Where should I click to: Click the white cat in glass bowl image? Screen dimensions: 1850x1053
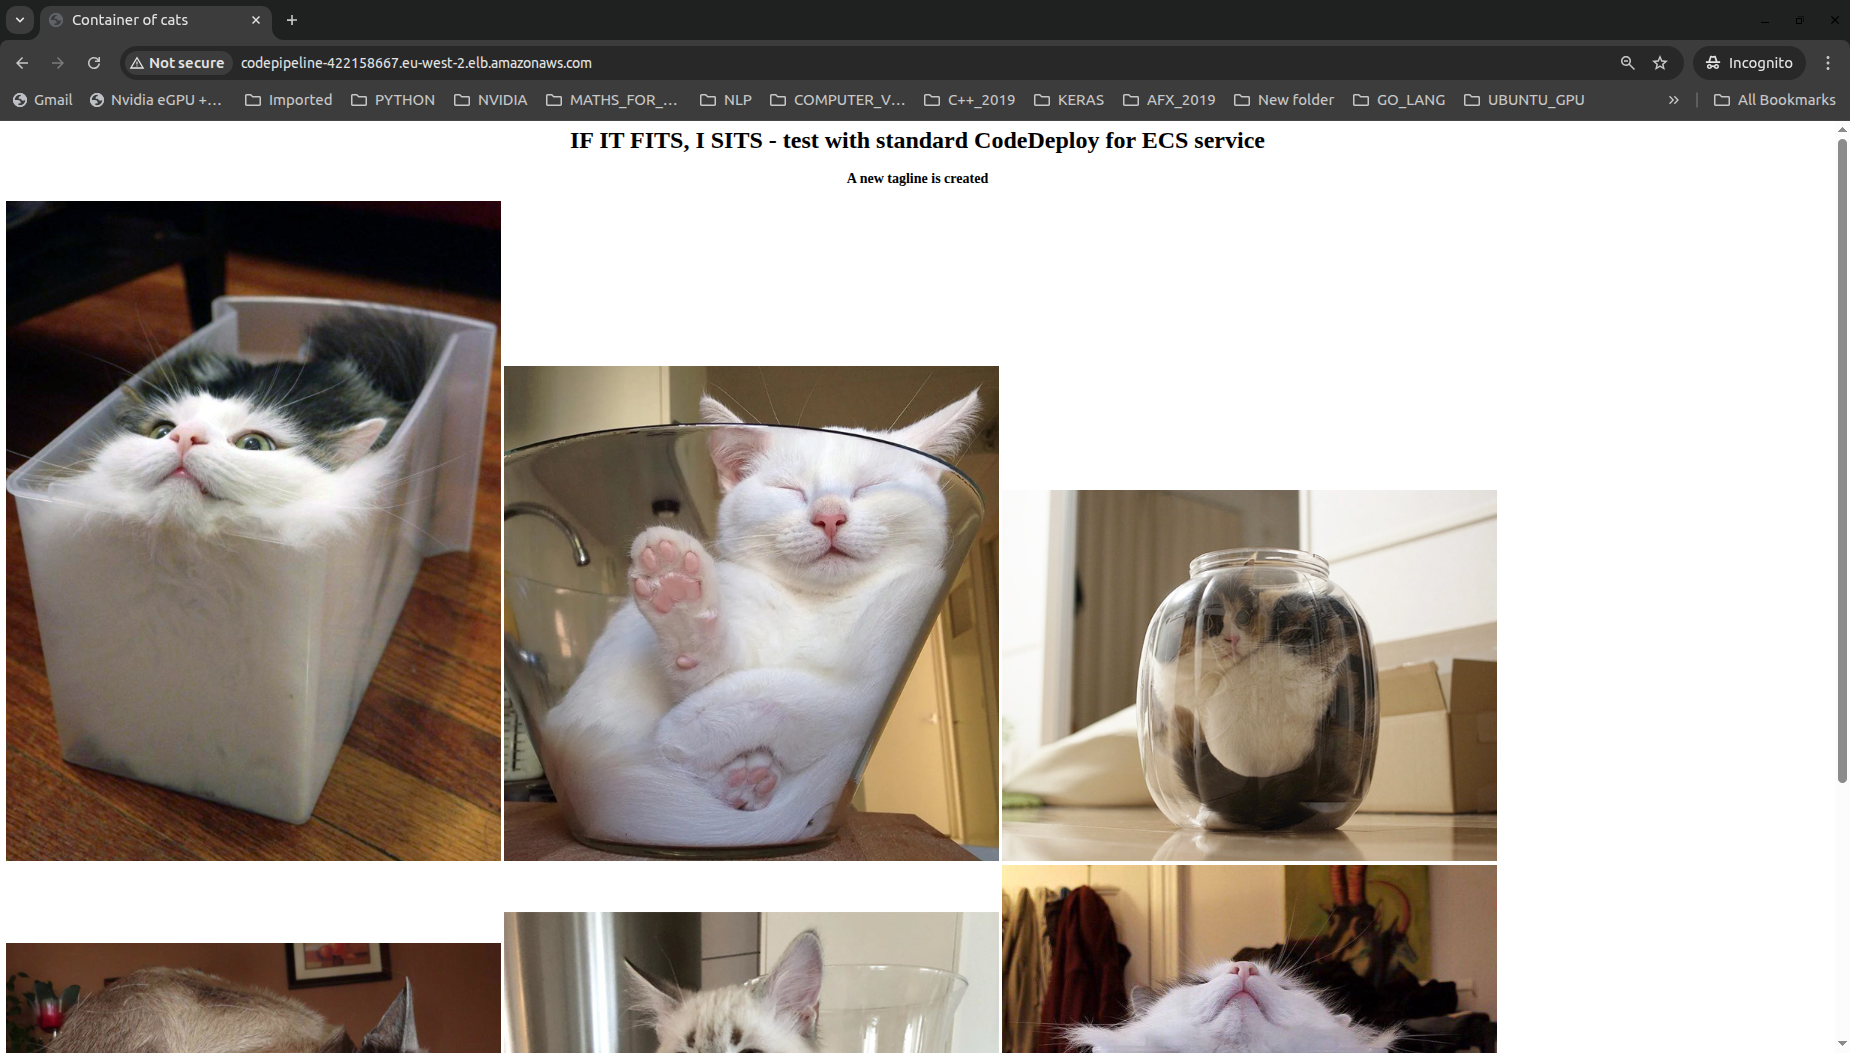point(751,613)
